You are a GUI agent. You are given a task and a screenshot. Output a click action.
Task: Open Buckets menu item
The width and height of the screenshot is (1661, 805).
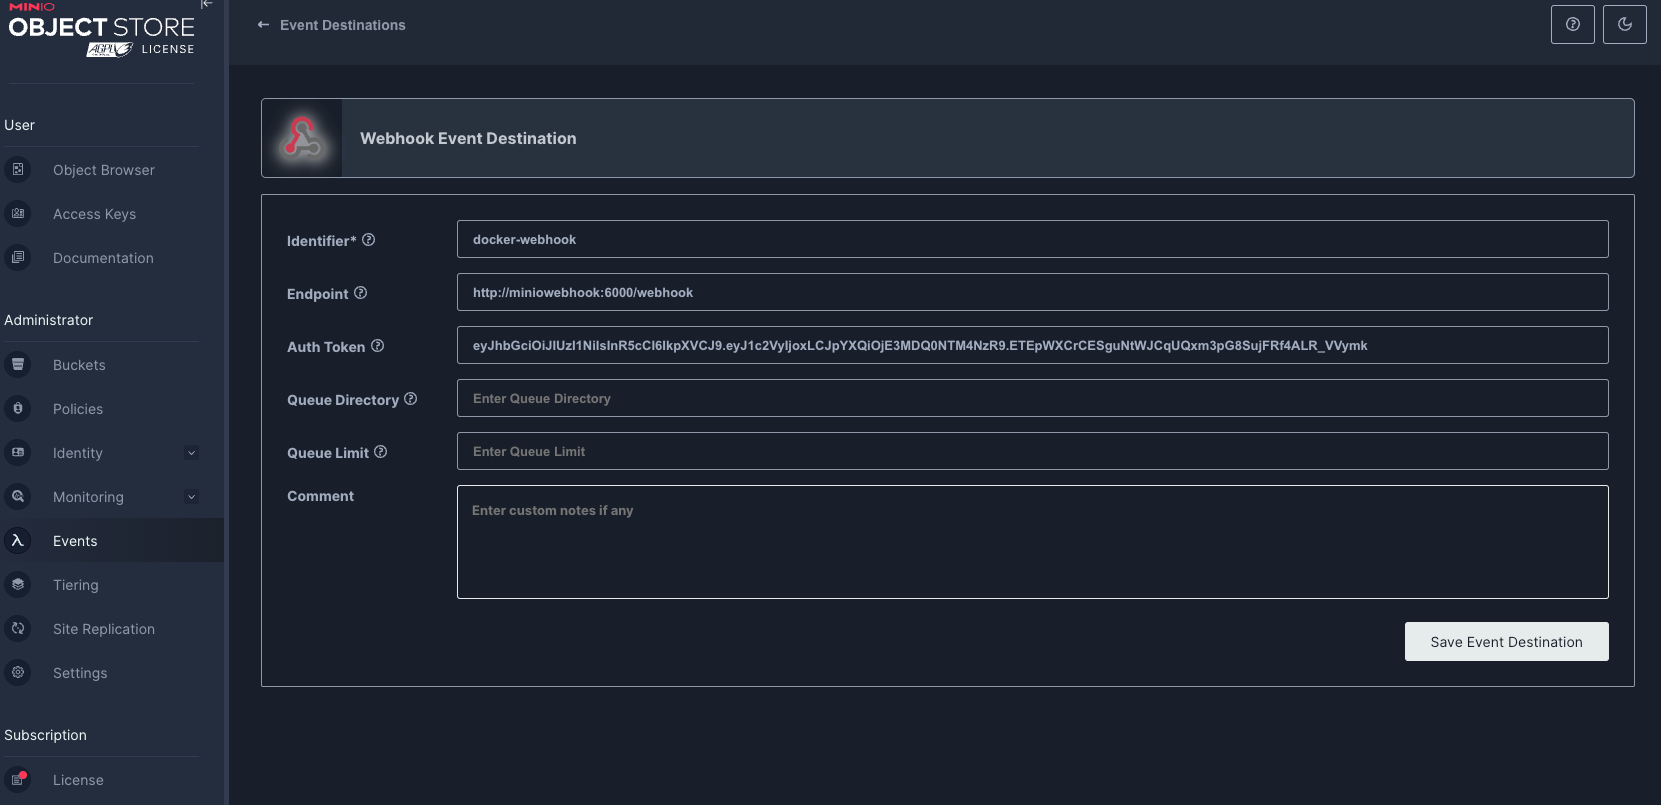point(79,365)
